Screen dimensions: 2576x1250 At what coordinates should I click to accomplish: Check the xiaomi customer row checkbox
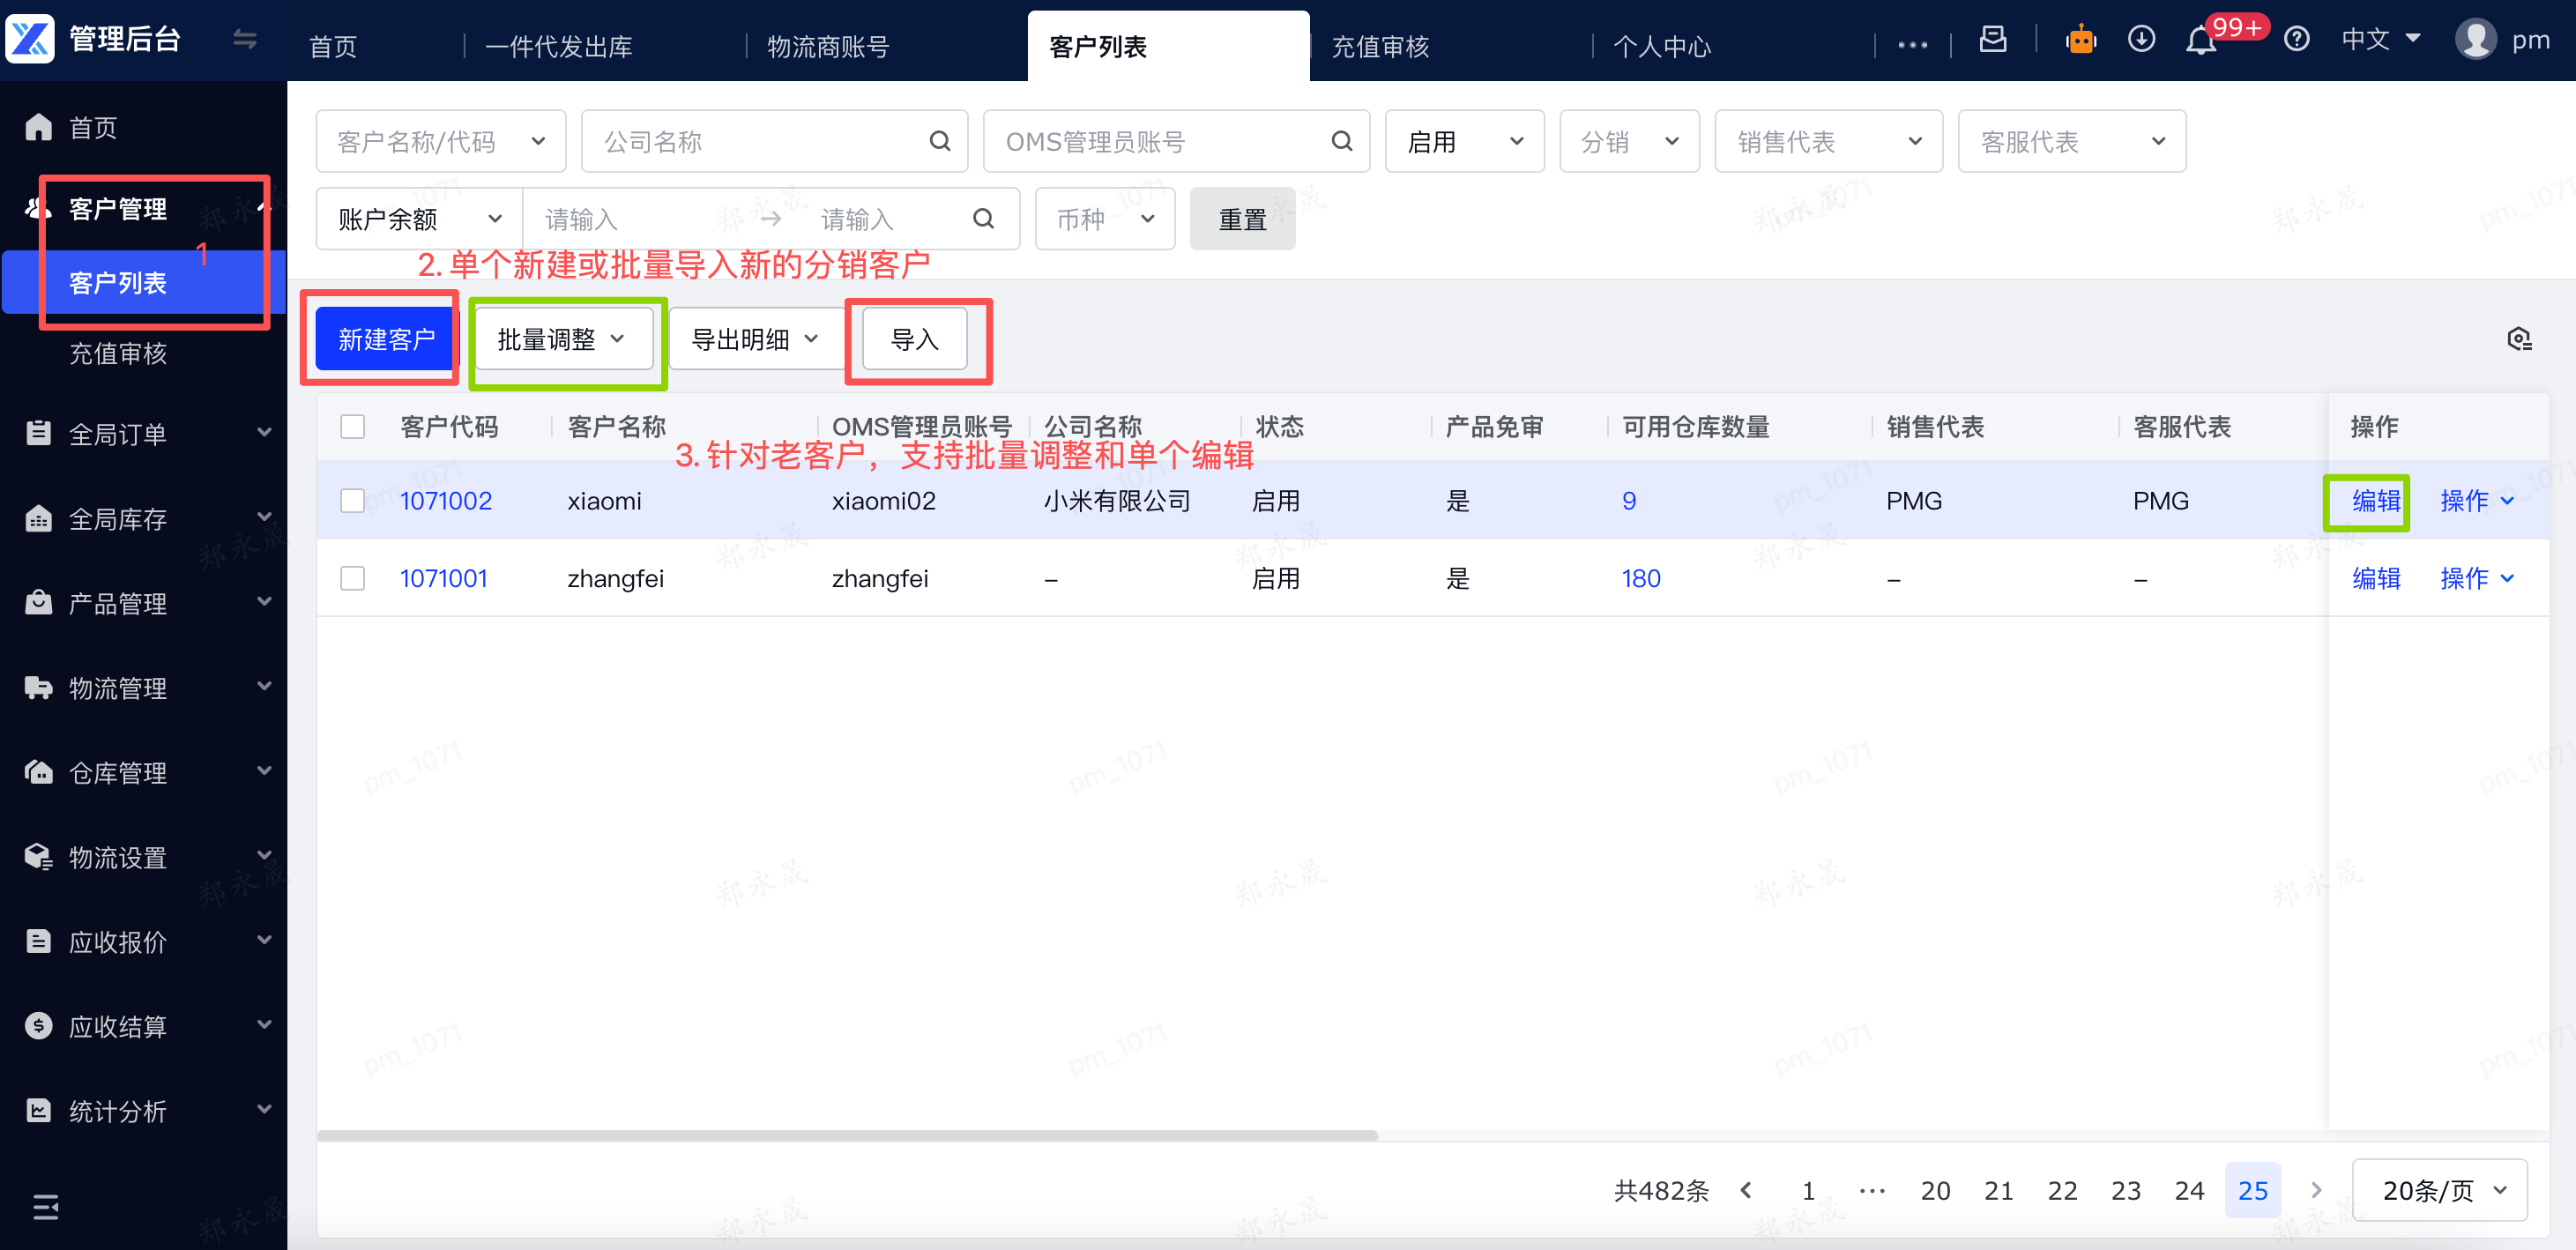[x=353, y=500]
